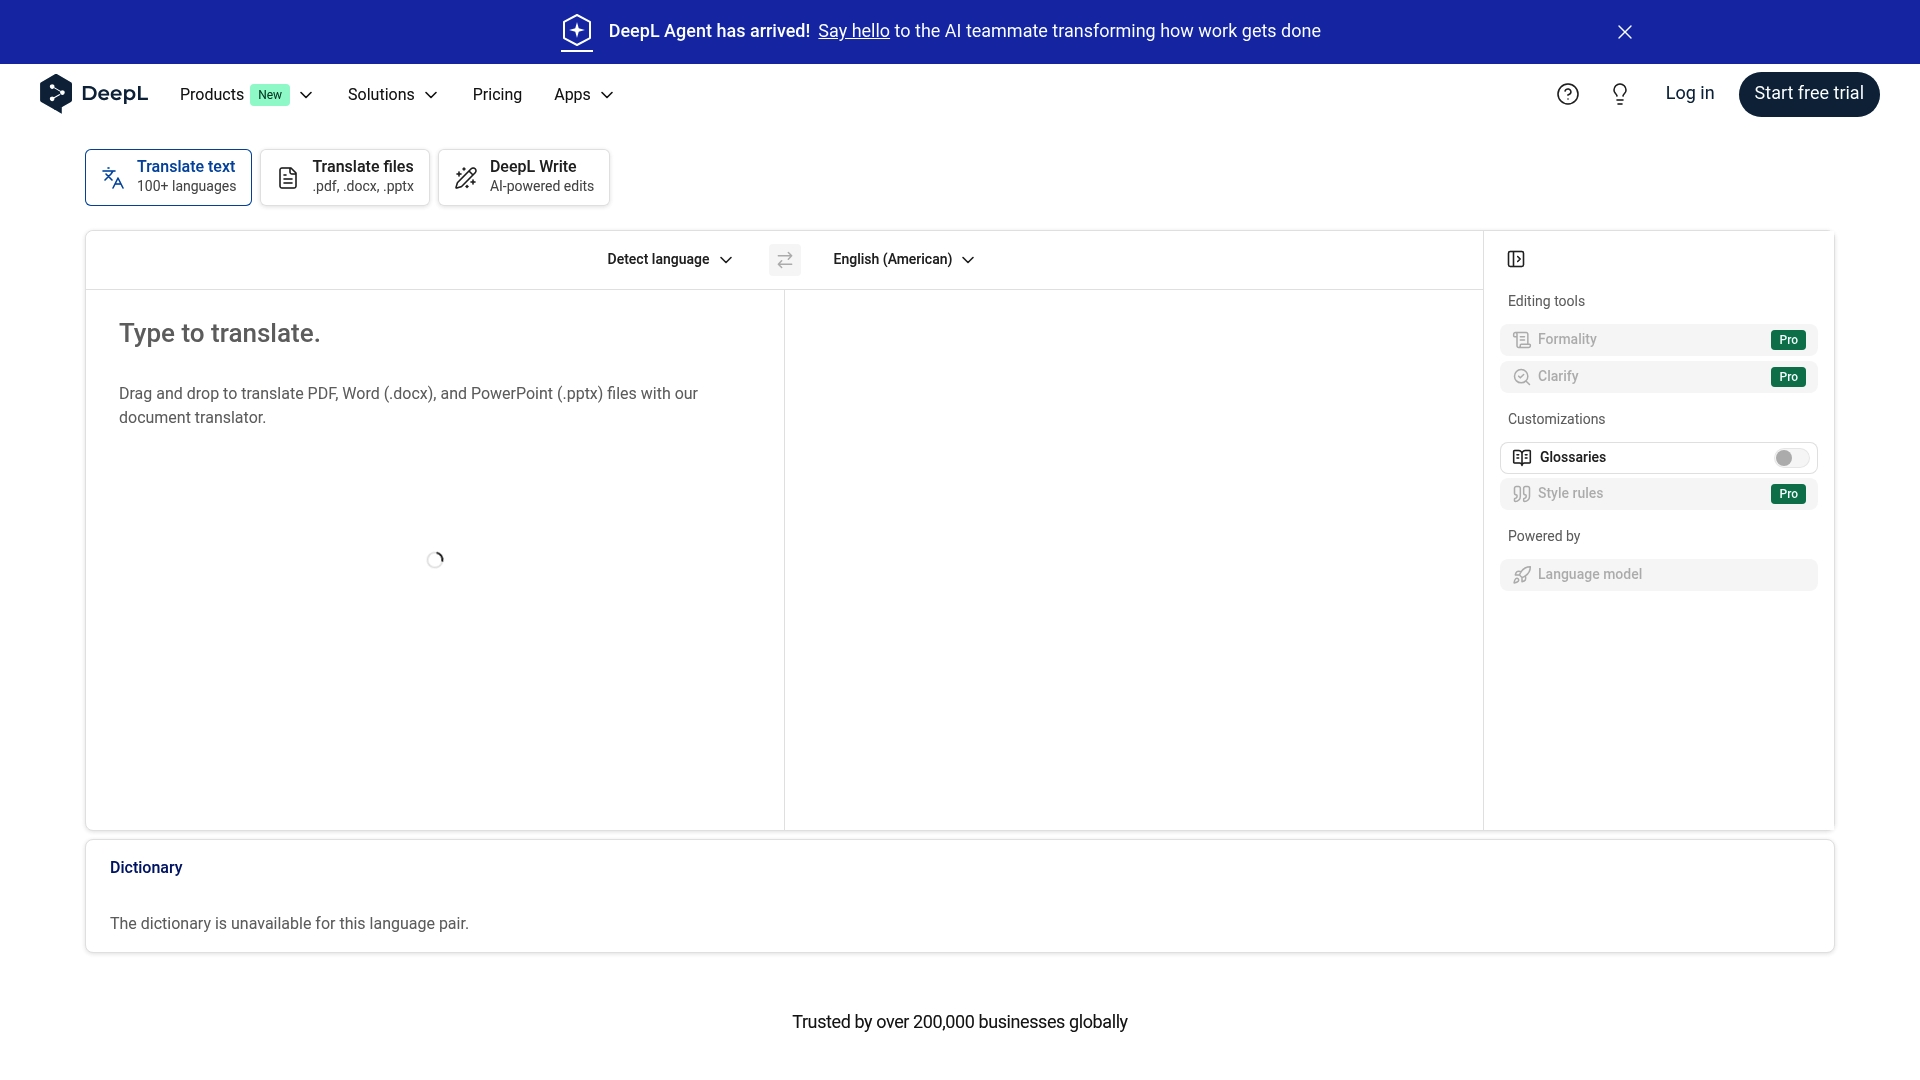Select DeepL Write AI-powered edits

pyautogui.click(x=523, y=177)
